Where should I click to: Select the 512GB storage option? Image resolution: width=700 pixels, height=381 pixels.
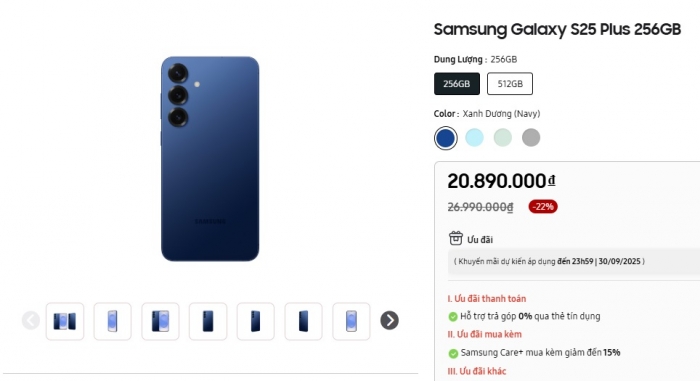tap(510, 84)
